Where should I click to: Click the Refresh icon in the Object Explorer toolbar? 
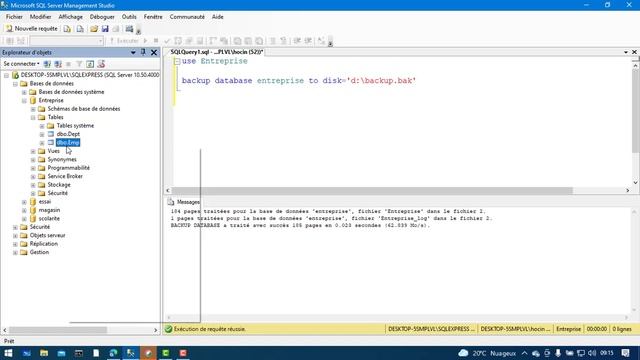(90, 64)
